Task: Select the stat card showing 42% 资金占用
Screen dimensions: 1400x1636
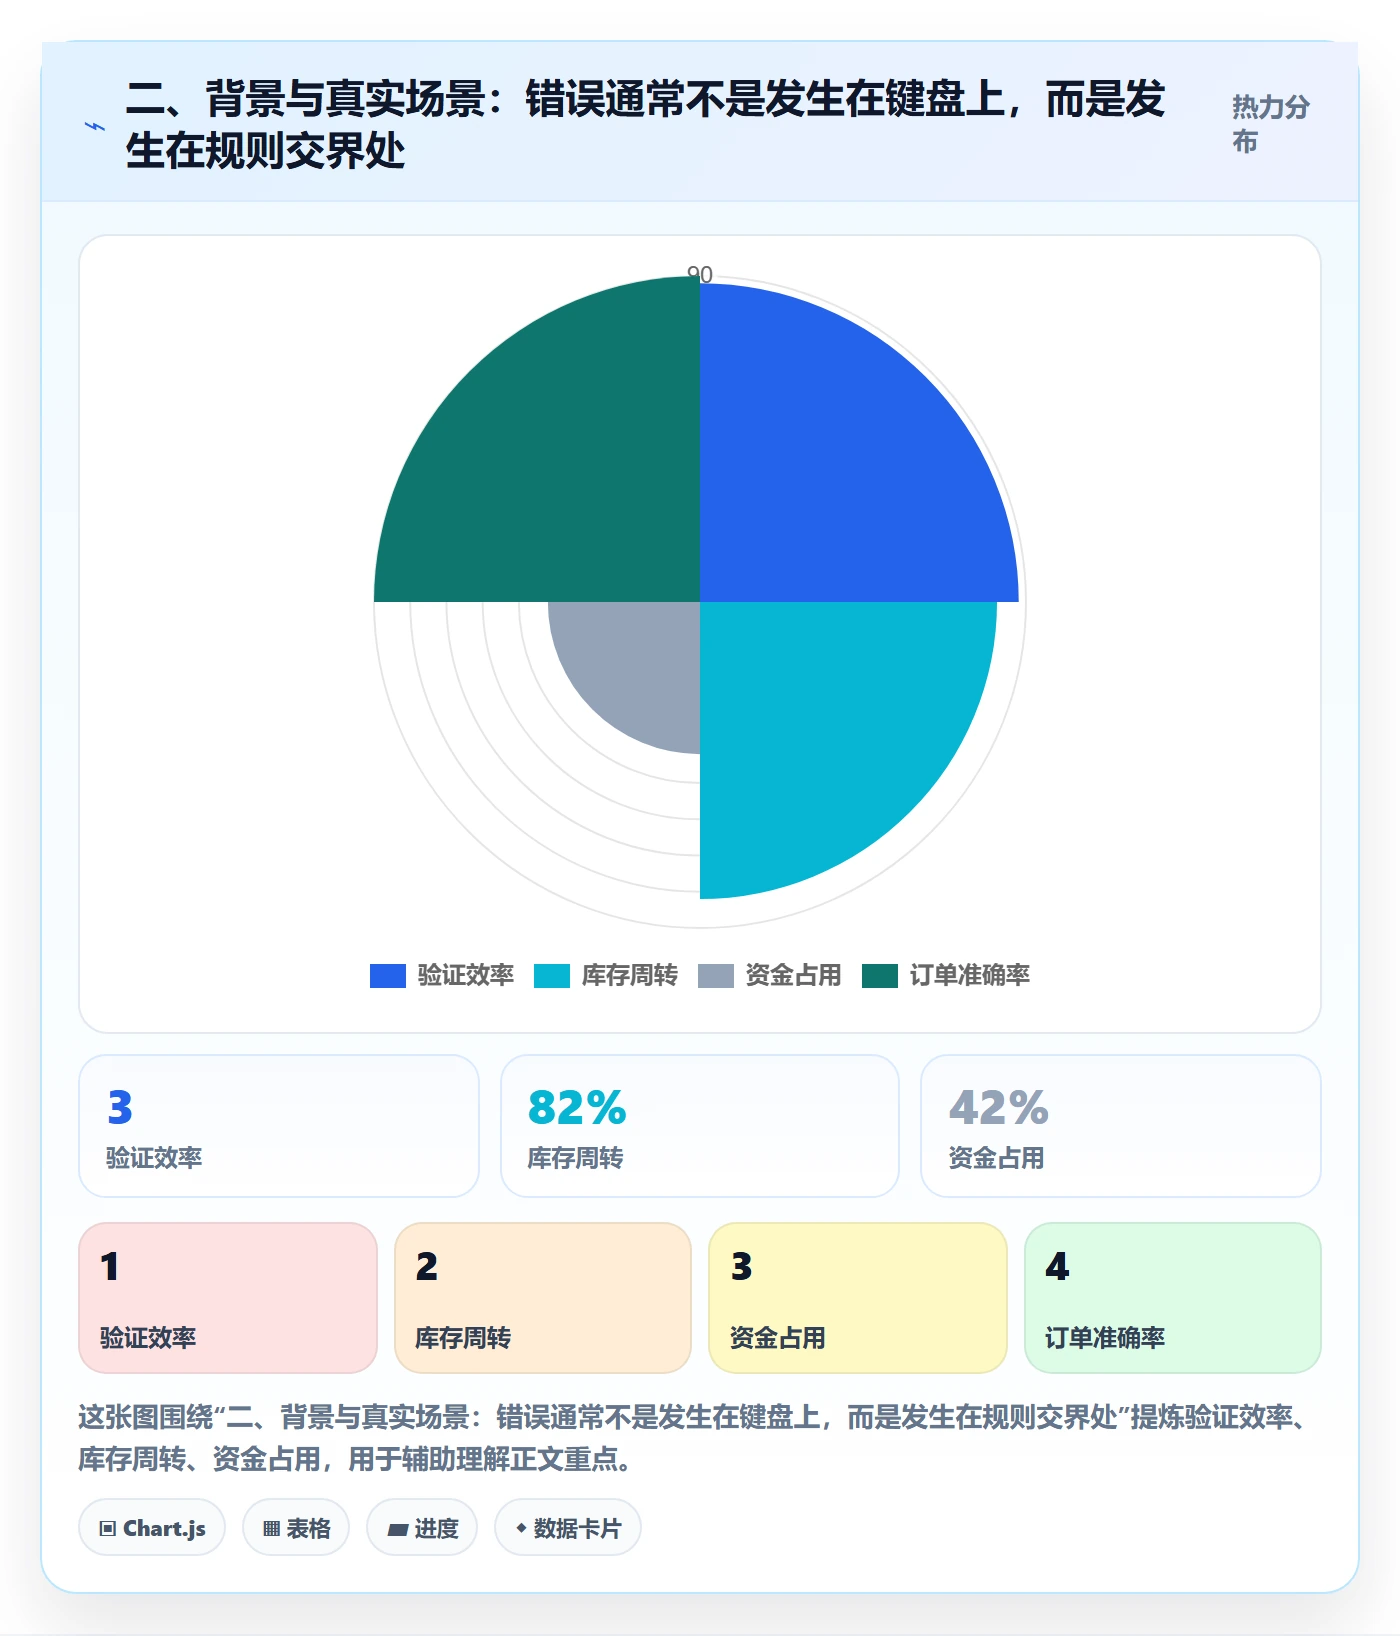Action: point(1121,1126)
